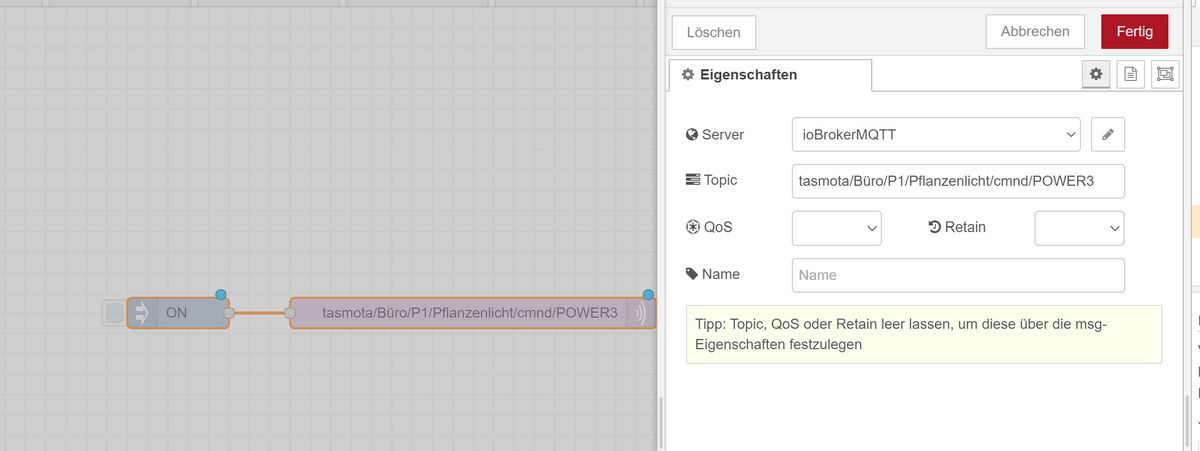The width and height of the screenshot is (1200, 451).
Task: Select the ON inject node
Action: 178,313
